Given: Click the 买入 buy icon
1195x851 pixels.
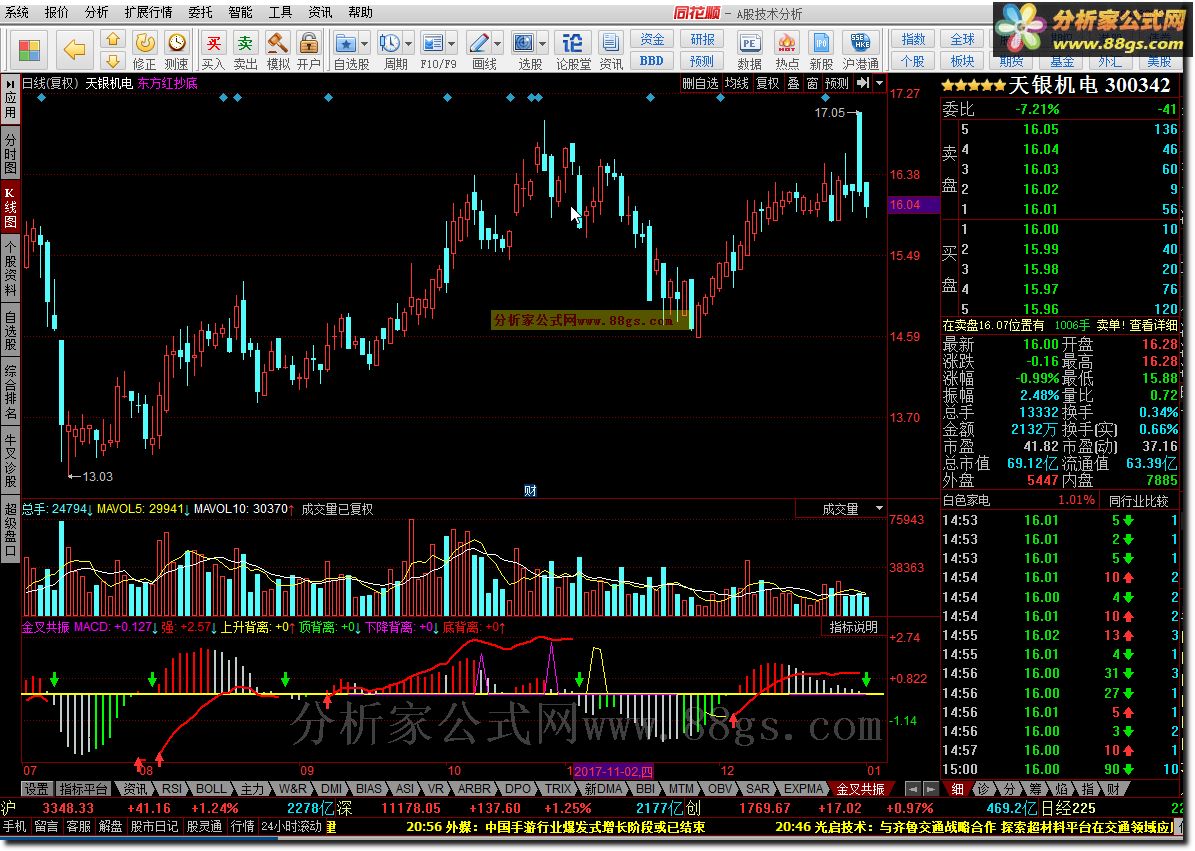Looking at the screenshot, I should click(213, 50).
